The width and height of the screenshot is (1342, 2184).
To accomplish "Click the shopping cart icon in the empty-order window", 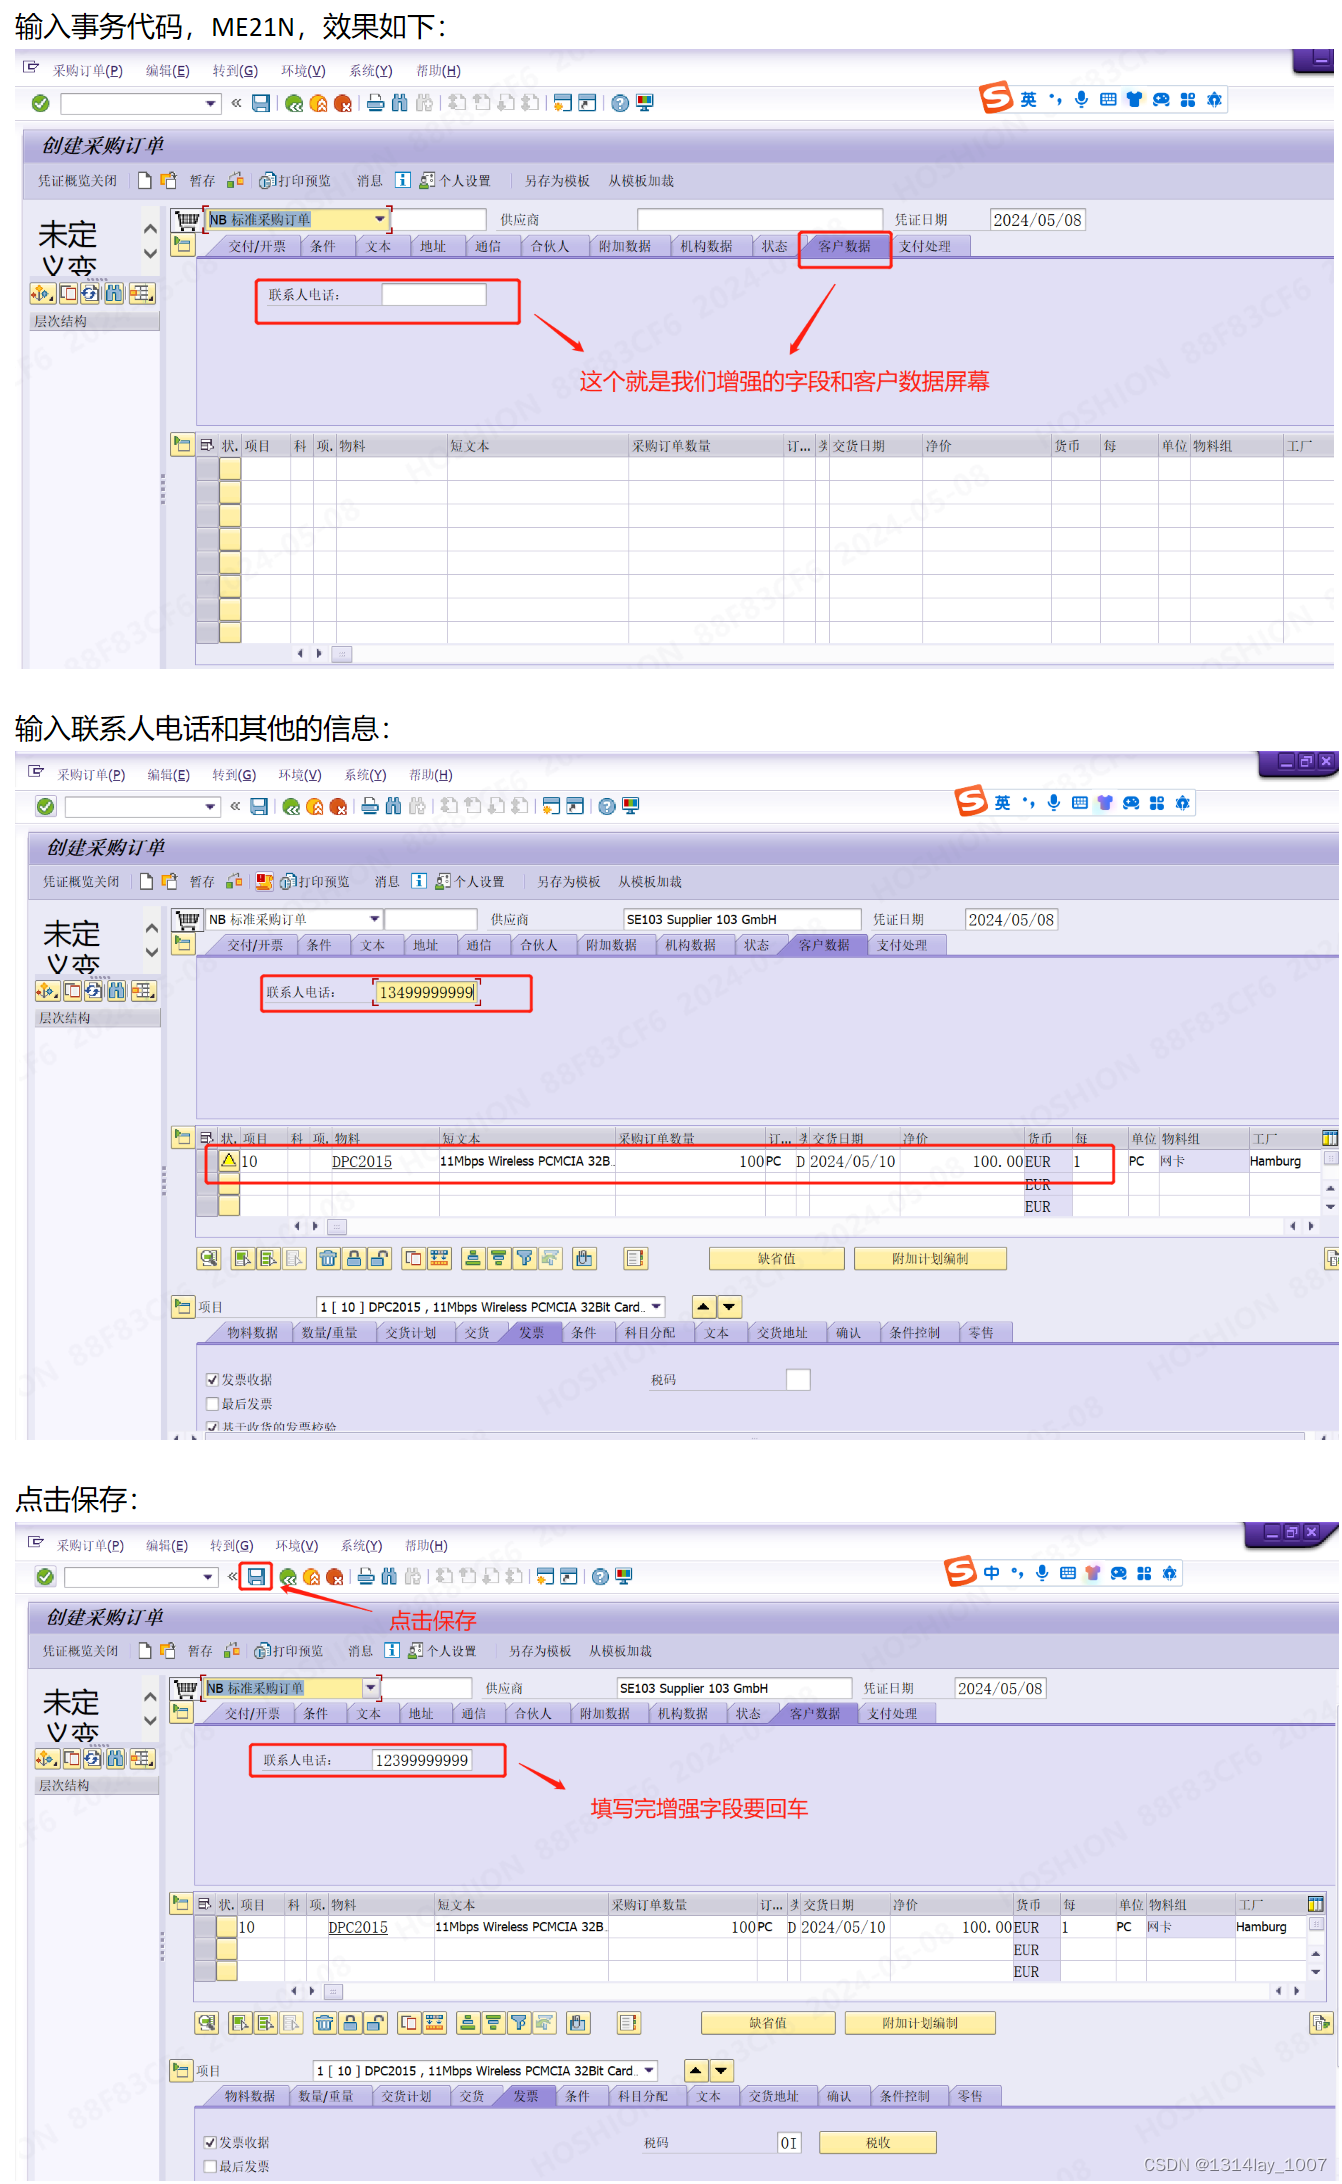I will point(187,219).
